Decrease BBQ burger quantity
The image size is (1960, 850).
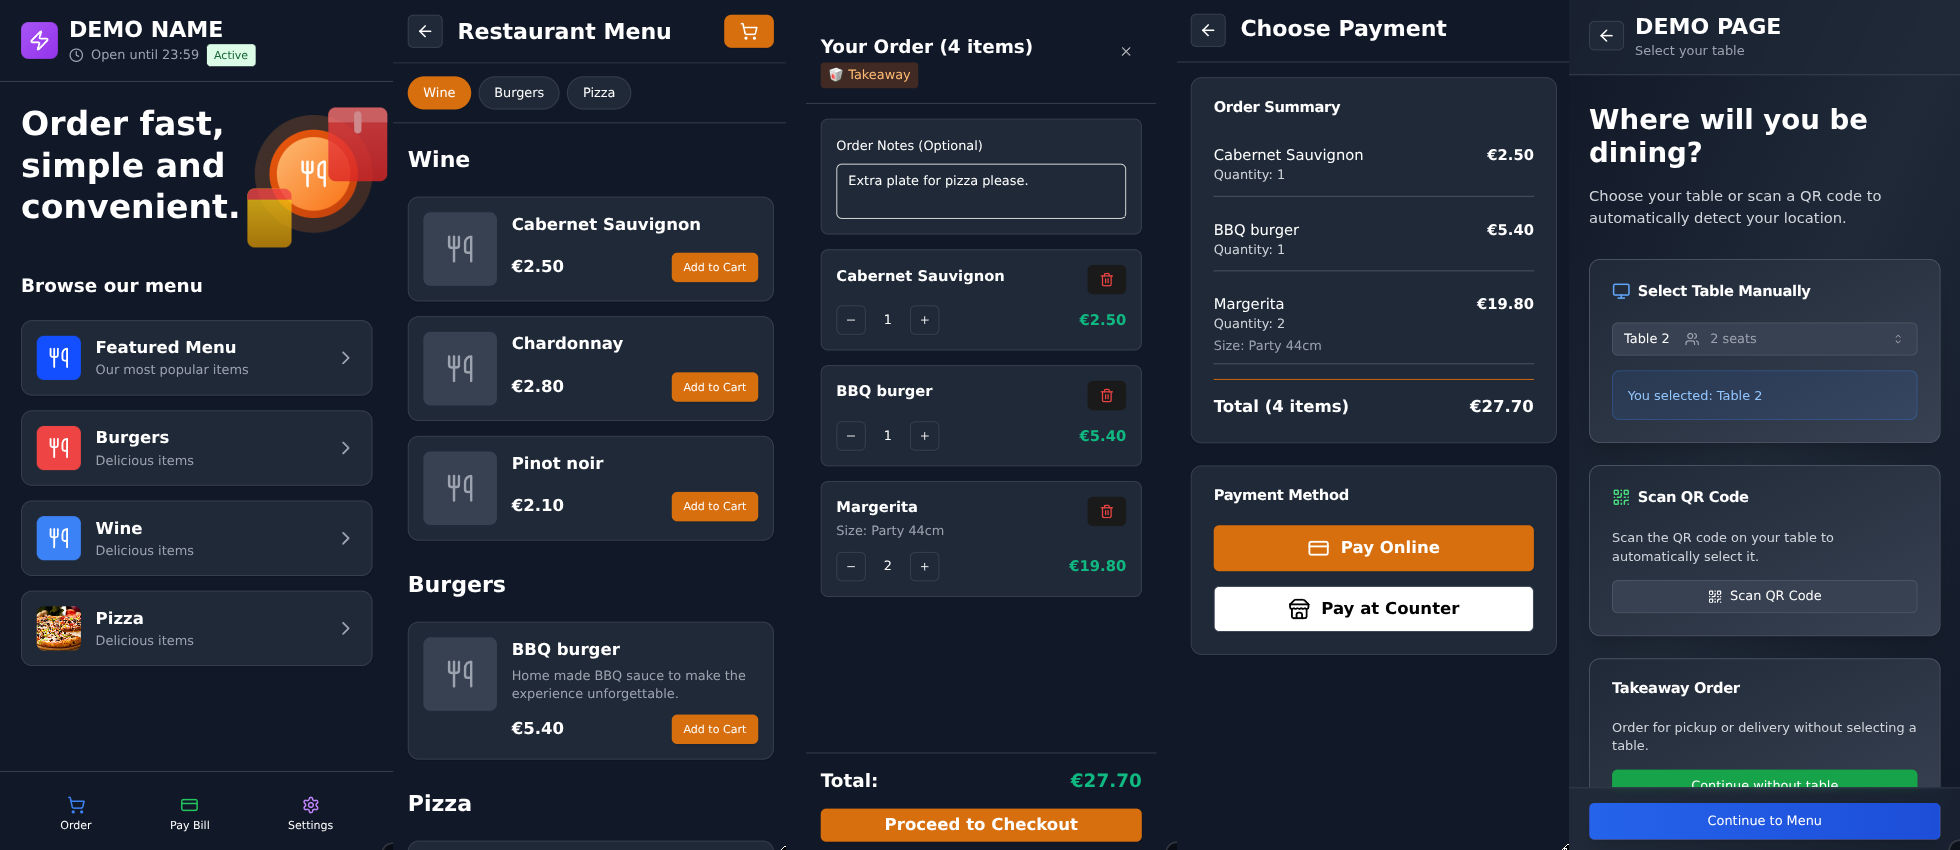(851, 436)
